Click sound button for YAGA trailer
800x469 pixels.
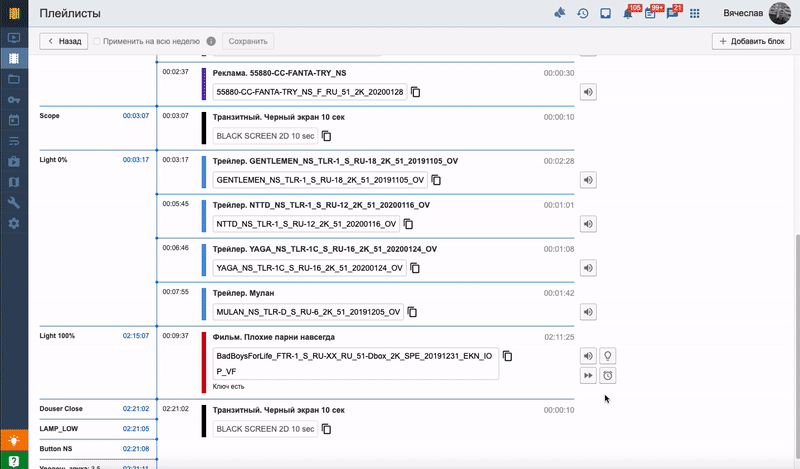pyautogui.click(x=588, y=268)
